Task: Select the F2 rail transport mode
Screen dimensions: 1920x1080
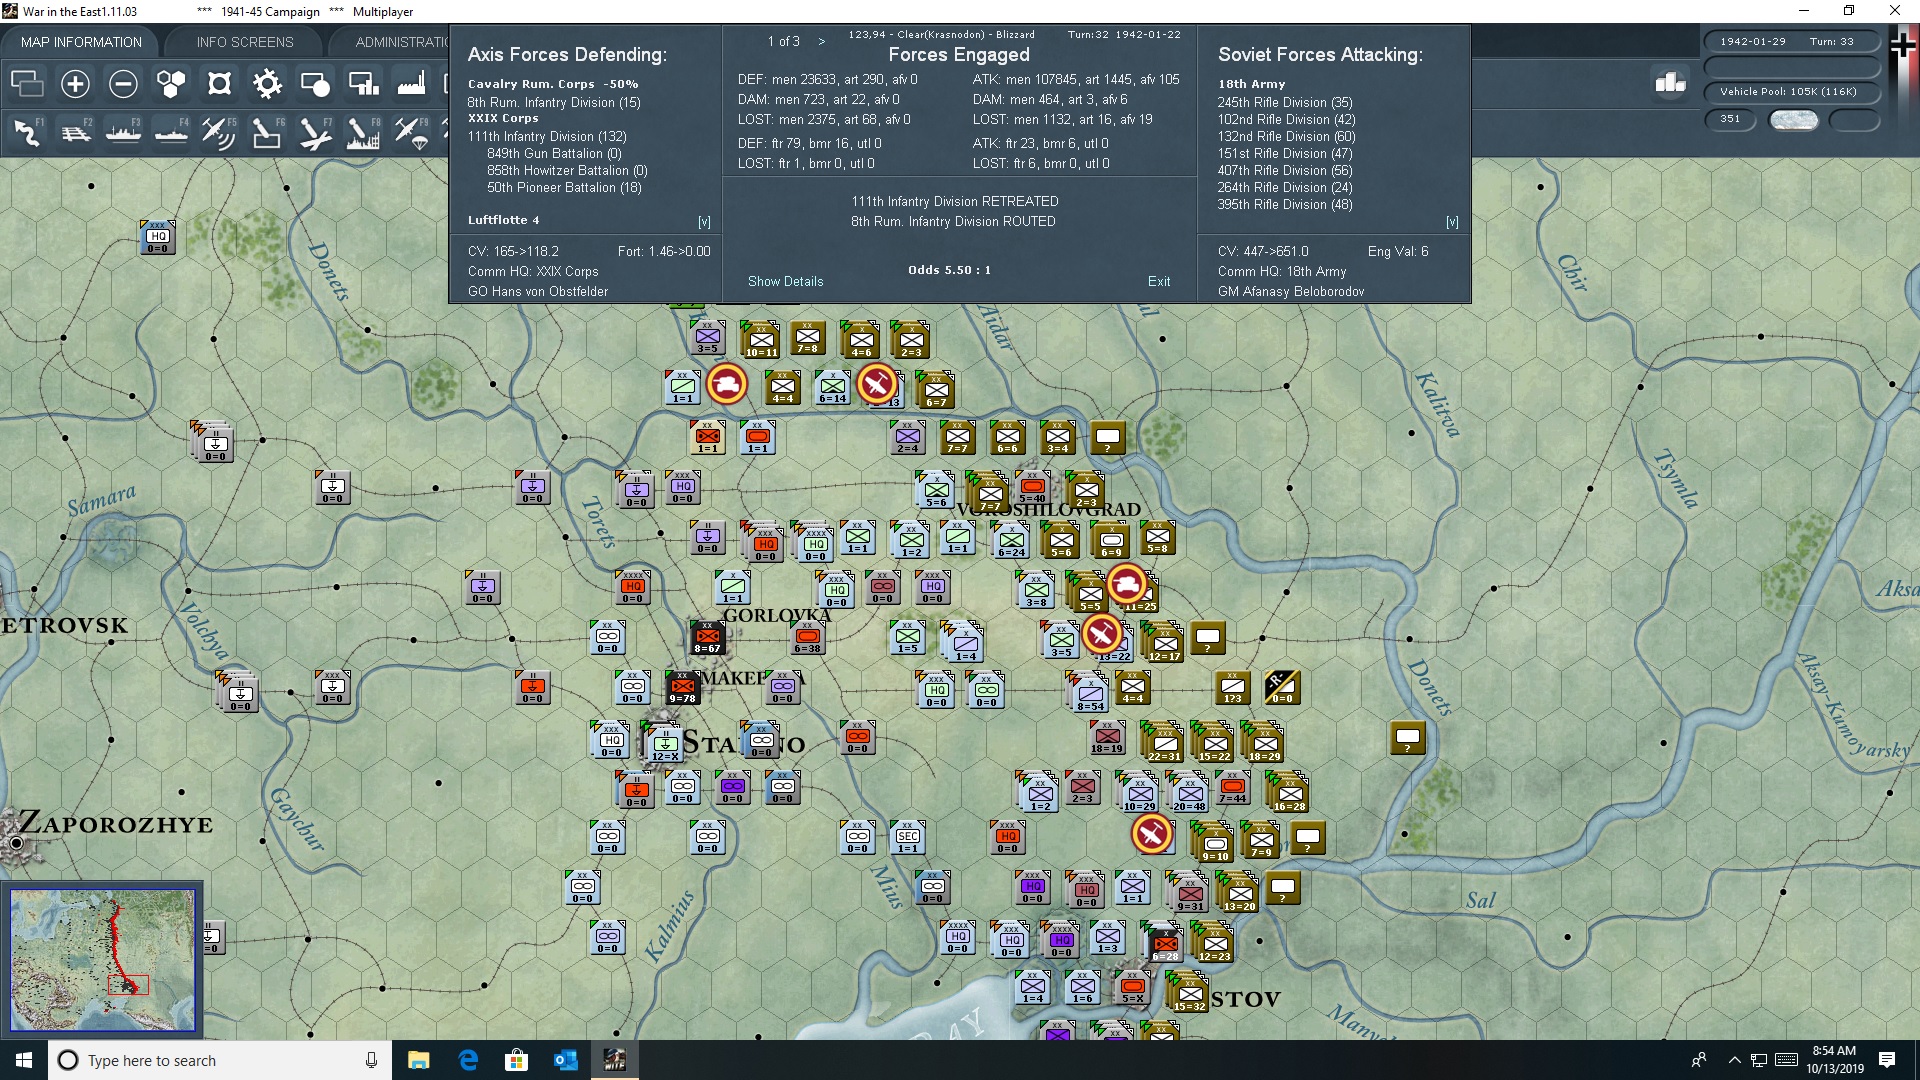Action: click(x=75, y=133)
